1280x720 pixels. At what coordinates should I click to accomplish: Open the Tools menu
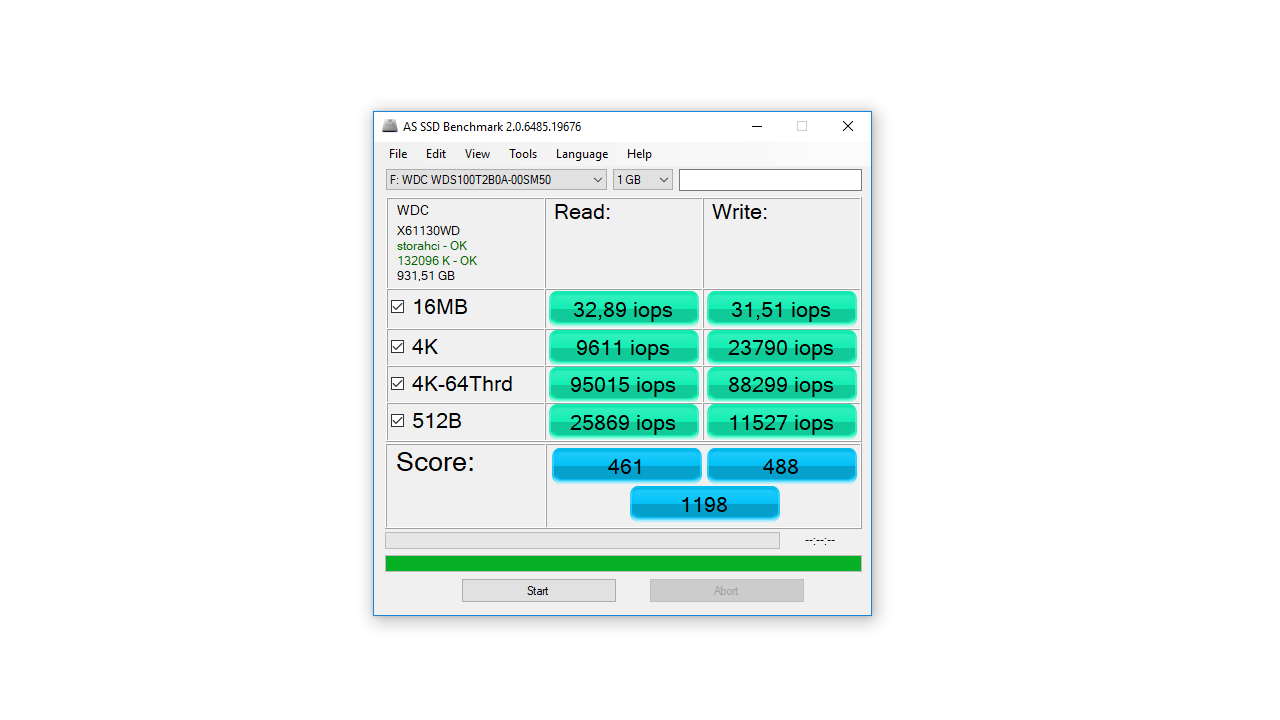523,154
